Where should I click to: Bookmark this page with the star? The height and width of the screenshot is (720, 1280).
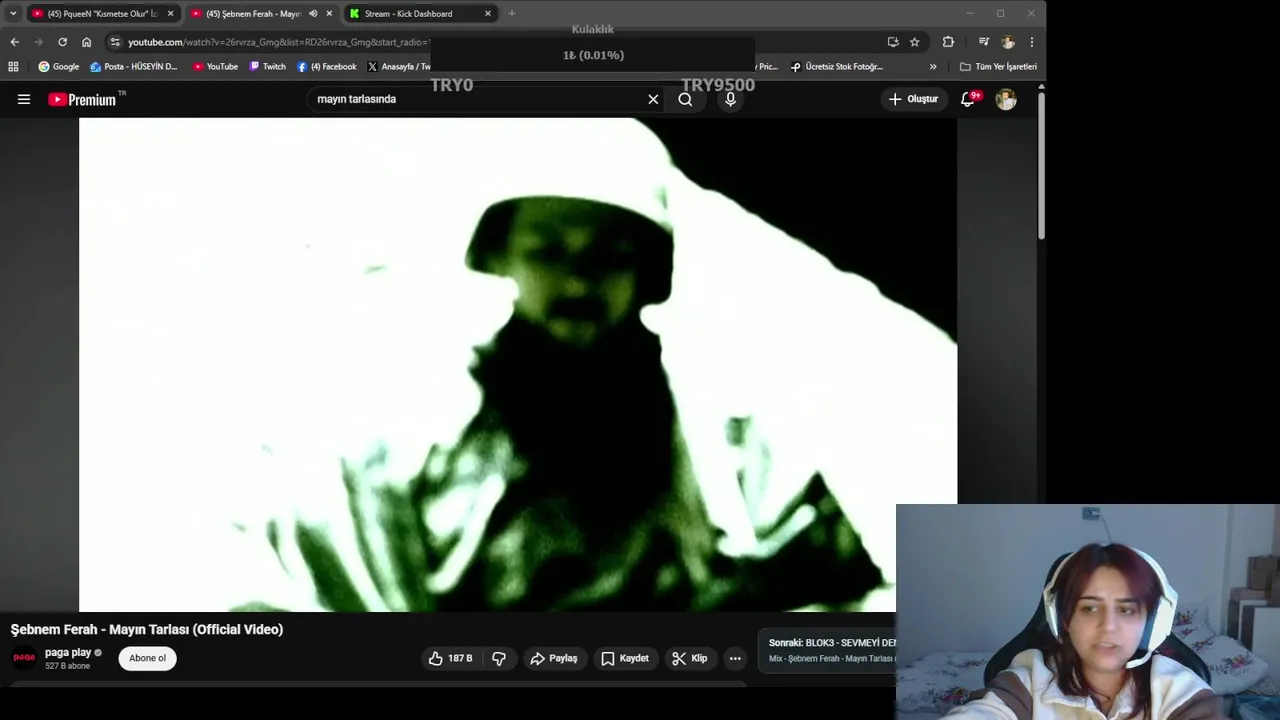[x=914, y=42]
